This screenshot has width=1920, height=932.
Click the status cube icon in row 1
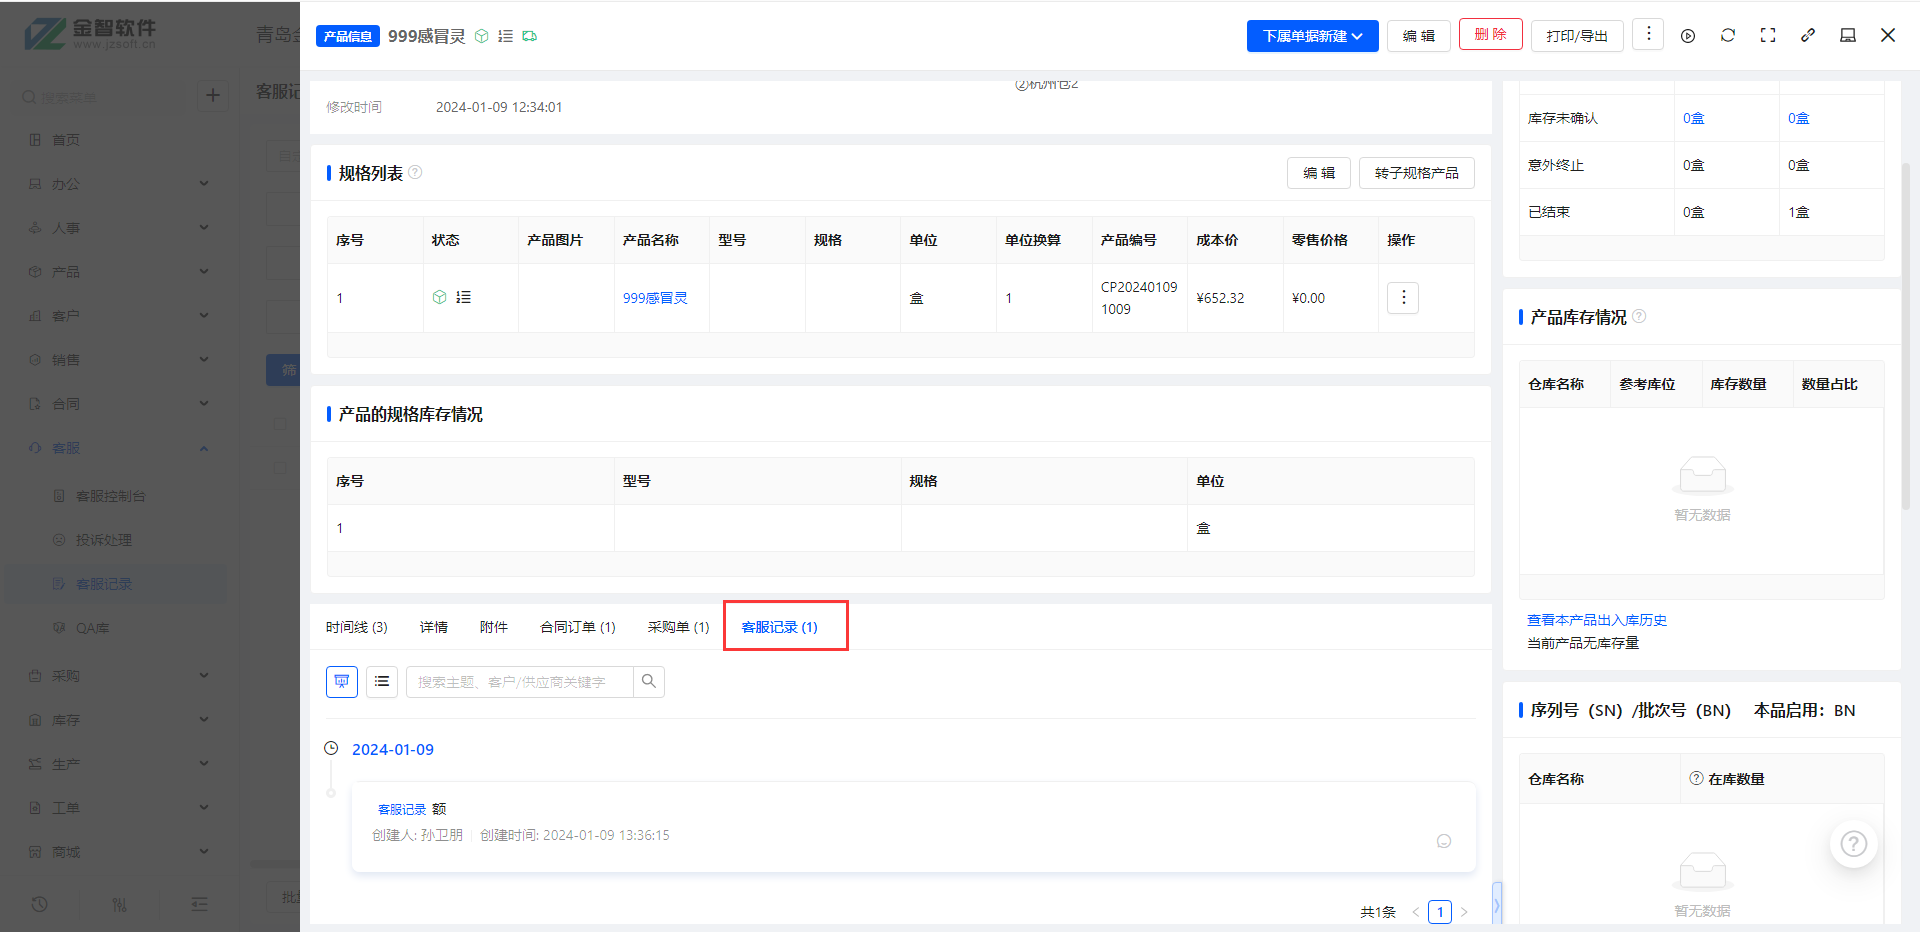[x=439, y=297]
